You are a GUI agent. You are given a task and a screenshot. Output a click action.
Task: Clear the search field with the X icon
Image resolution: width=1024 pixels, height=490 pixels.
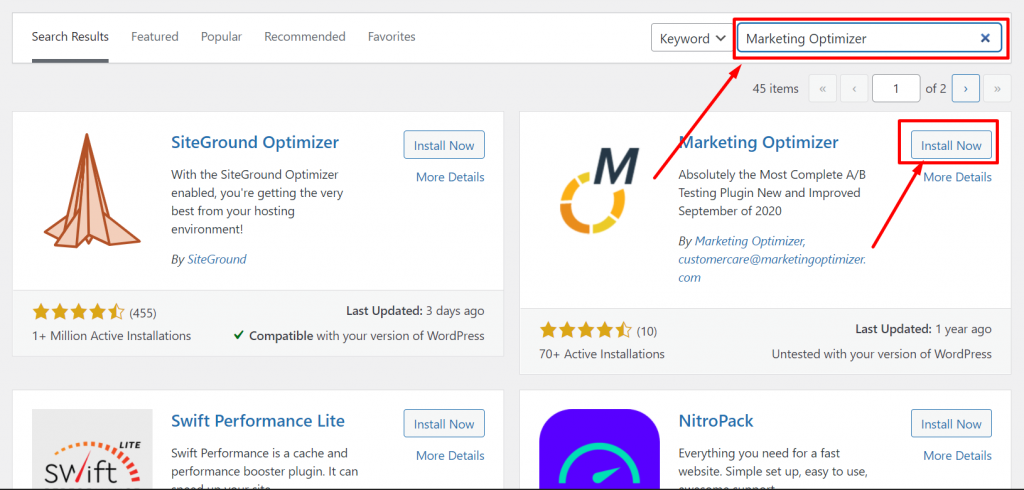tap(985, 39)
